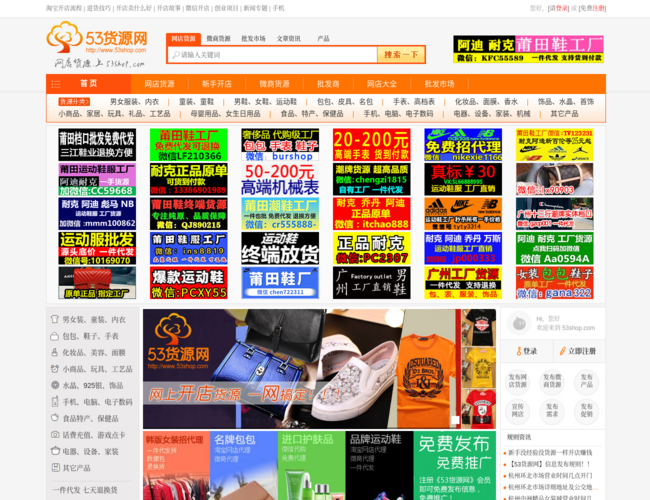Click the cosmetics icon beside 化妆品、美容、面膜

click(x=54, y=352)
